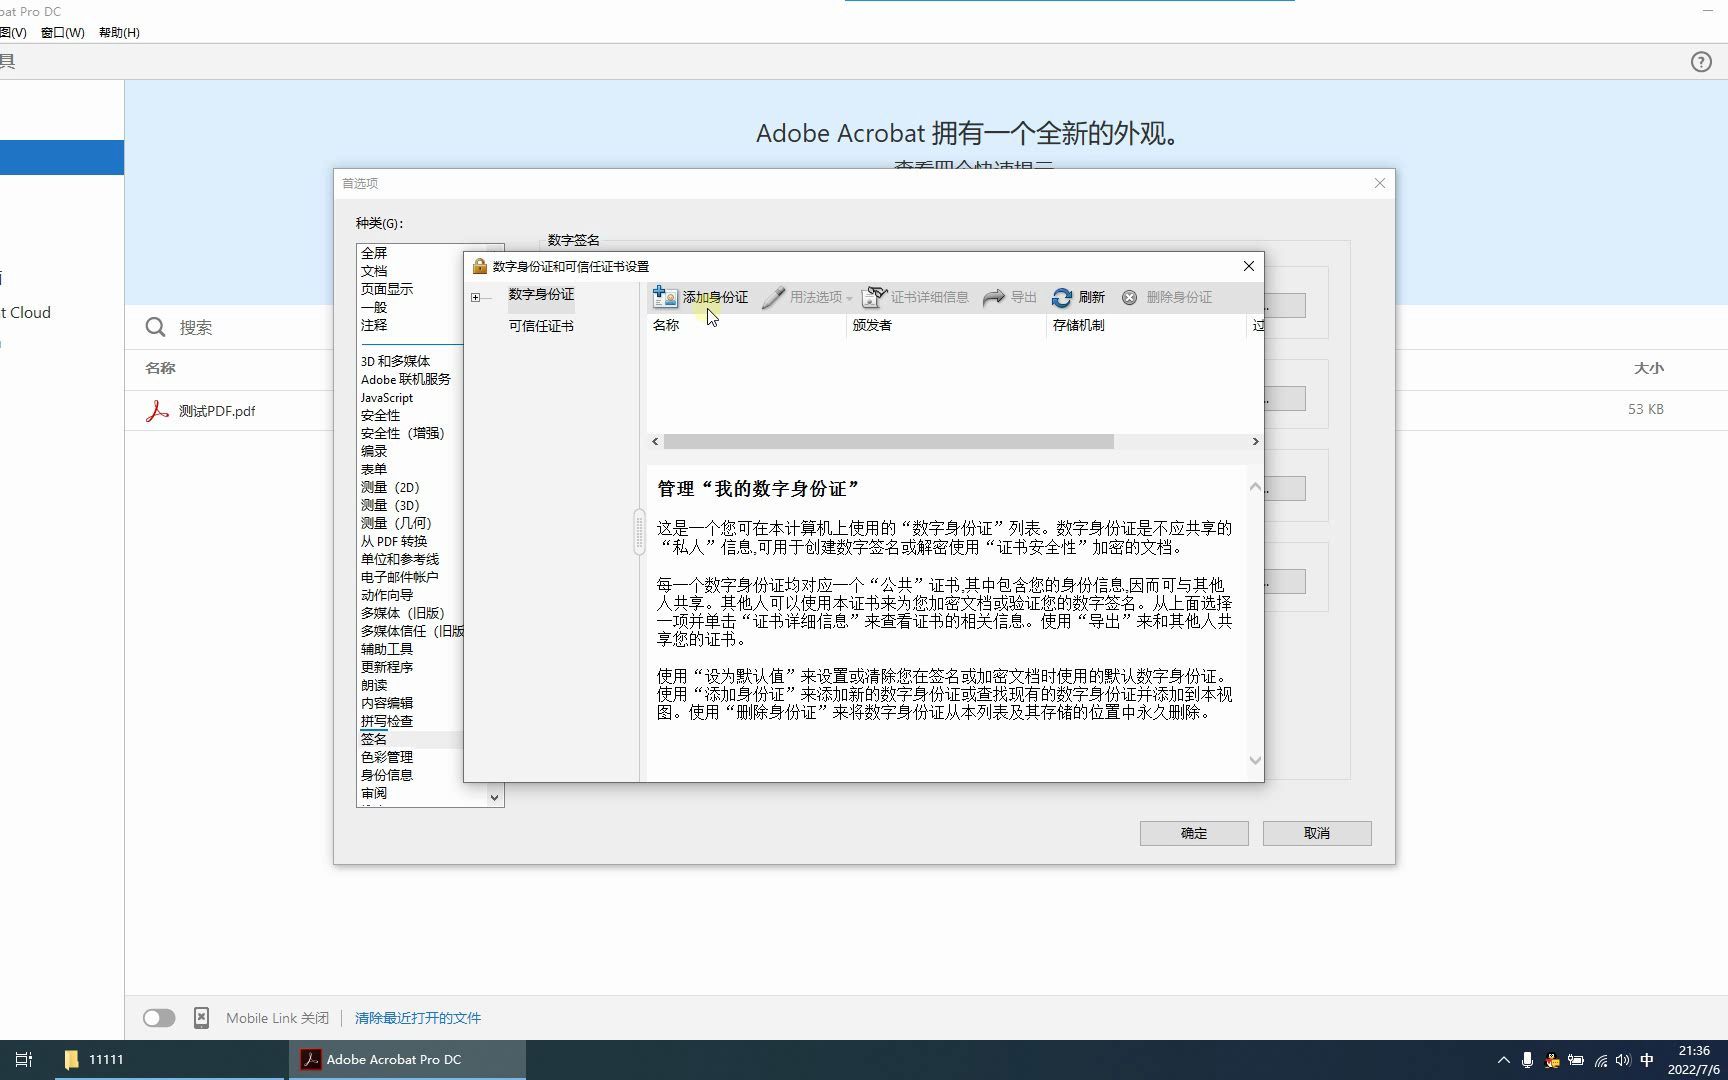Click the 大小 column header in the file list
Screen dimensions: 1728x1080
pos(1649,368)
